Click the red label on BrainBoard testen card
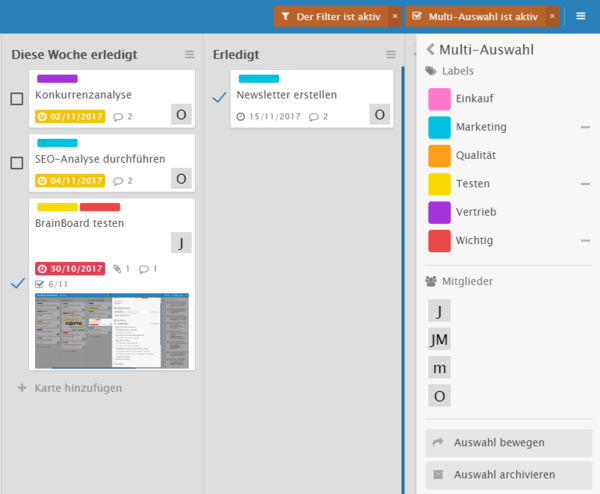The height and width of the screenshot is (494, 600). pos(100,207)
